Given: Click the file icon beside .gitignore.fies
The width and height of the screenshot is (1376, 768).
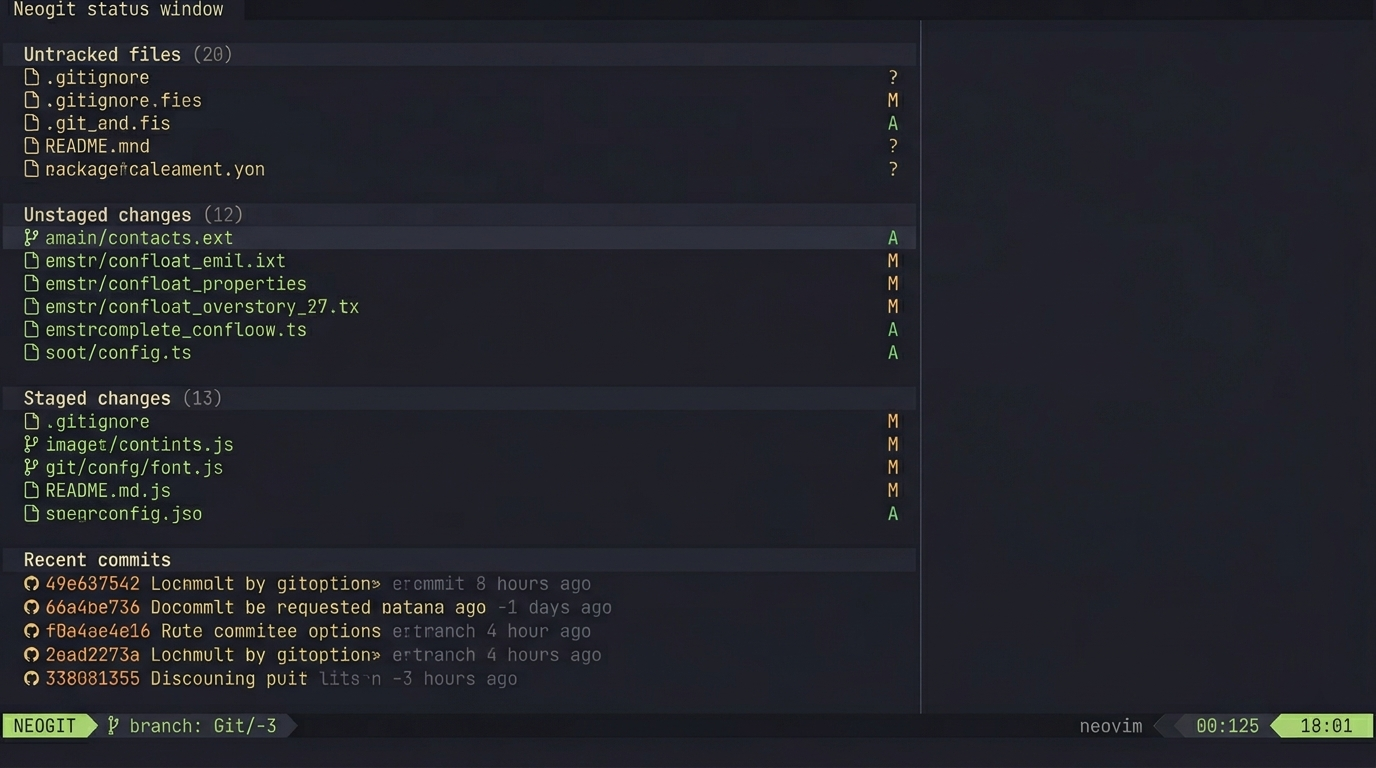Looking at the screenshot, I should [31, 100].
